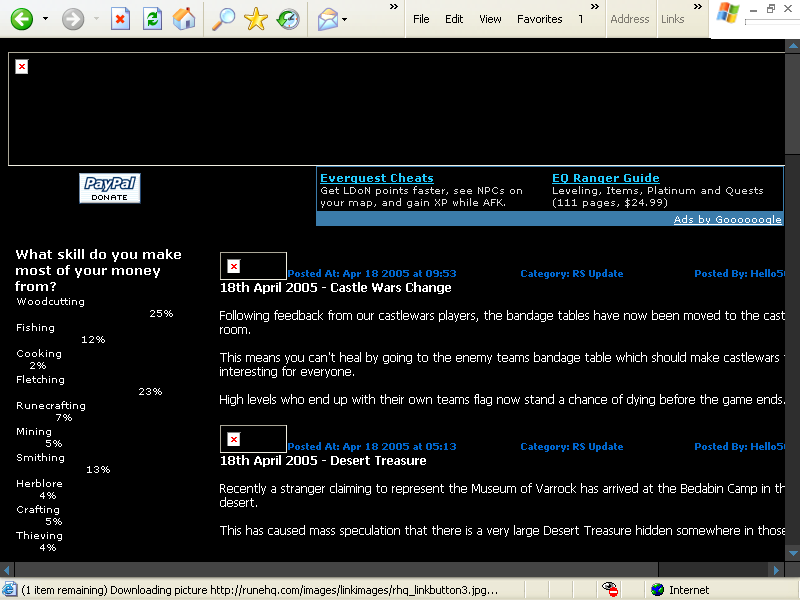Open the privacy report eye icon
The image size is (800, 600).
[x=609, y=590]
